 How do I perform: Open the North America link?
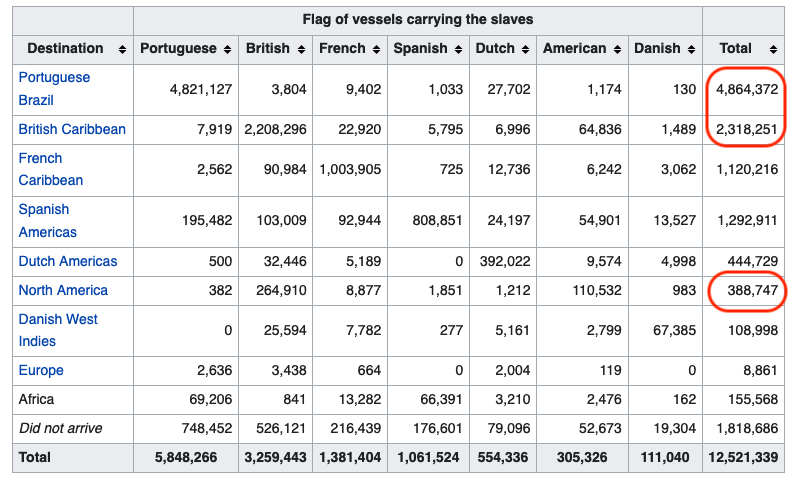[63, 290]
